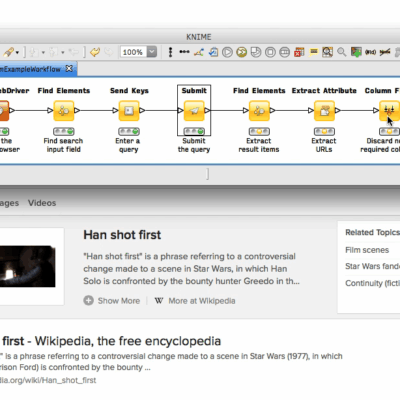Click the 'Submit the query' node label
The width and height of the screenshot is (400, 400).
coord(194,145)
